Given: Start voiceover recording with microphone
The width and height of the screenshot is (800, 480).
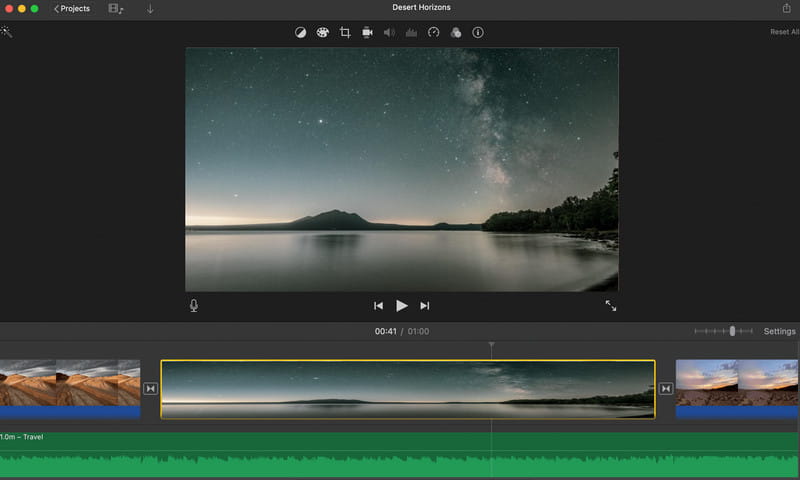Looking at the screenshot, I should (x=194, y=306).
